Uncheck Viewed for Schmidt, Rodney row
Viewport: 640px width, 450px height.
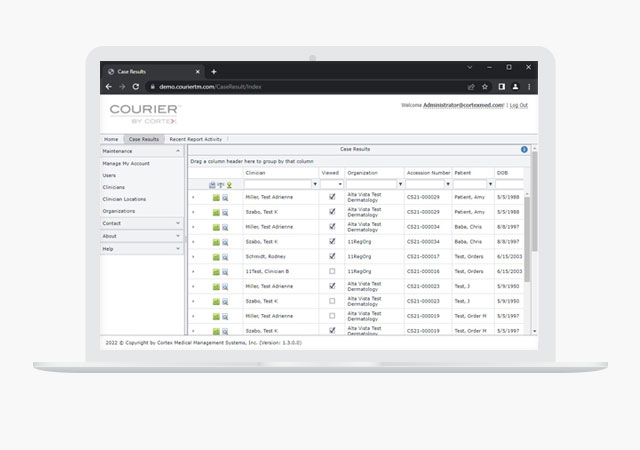coord(332,256)
